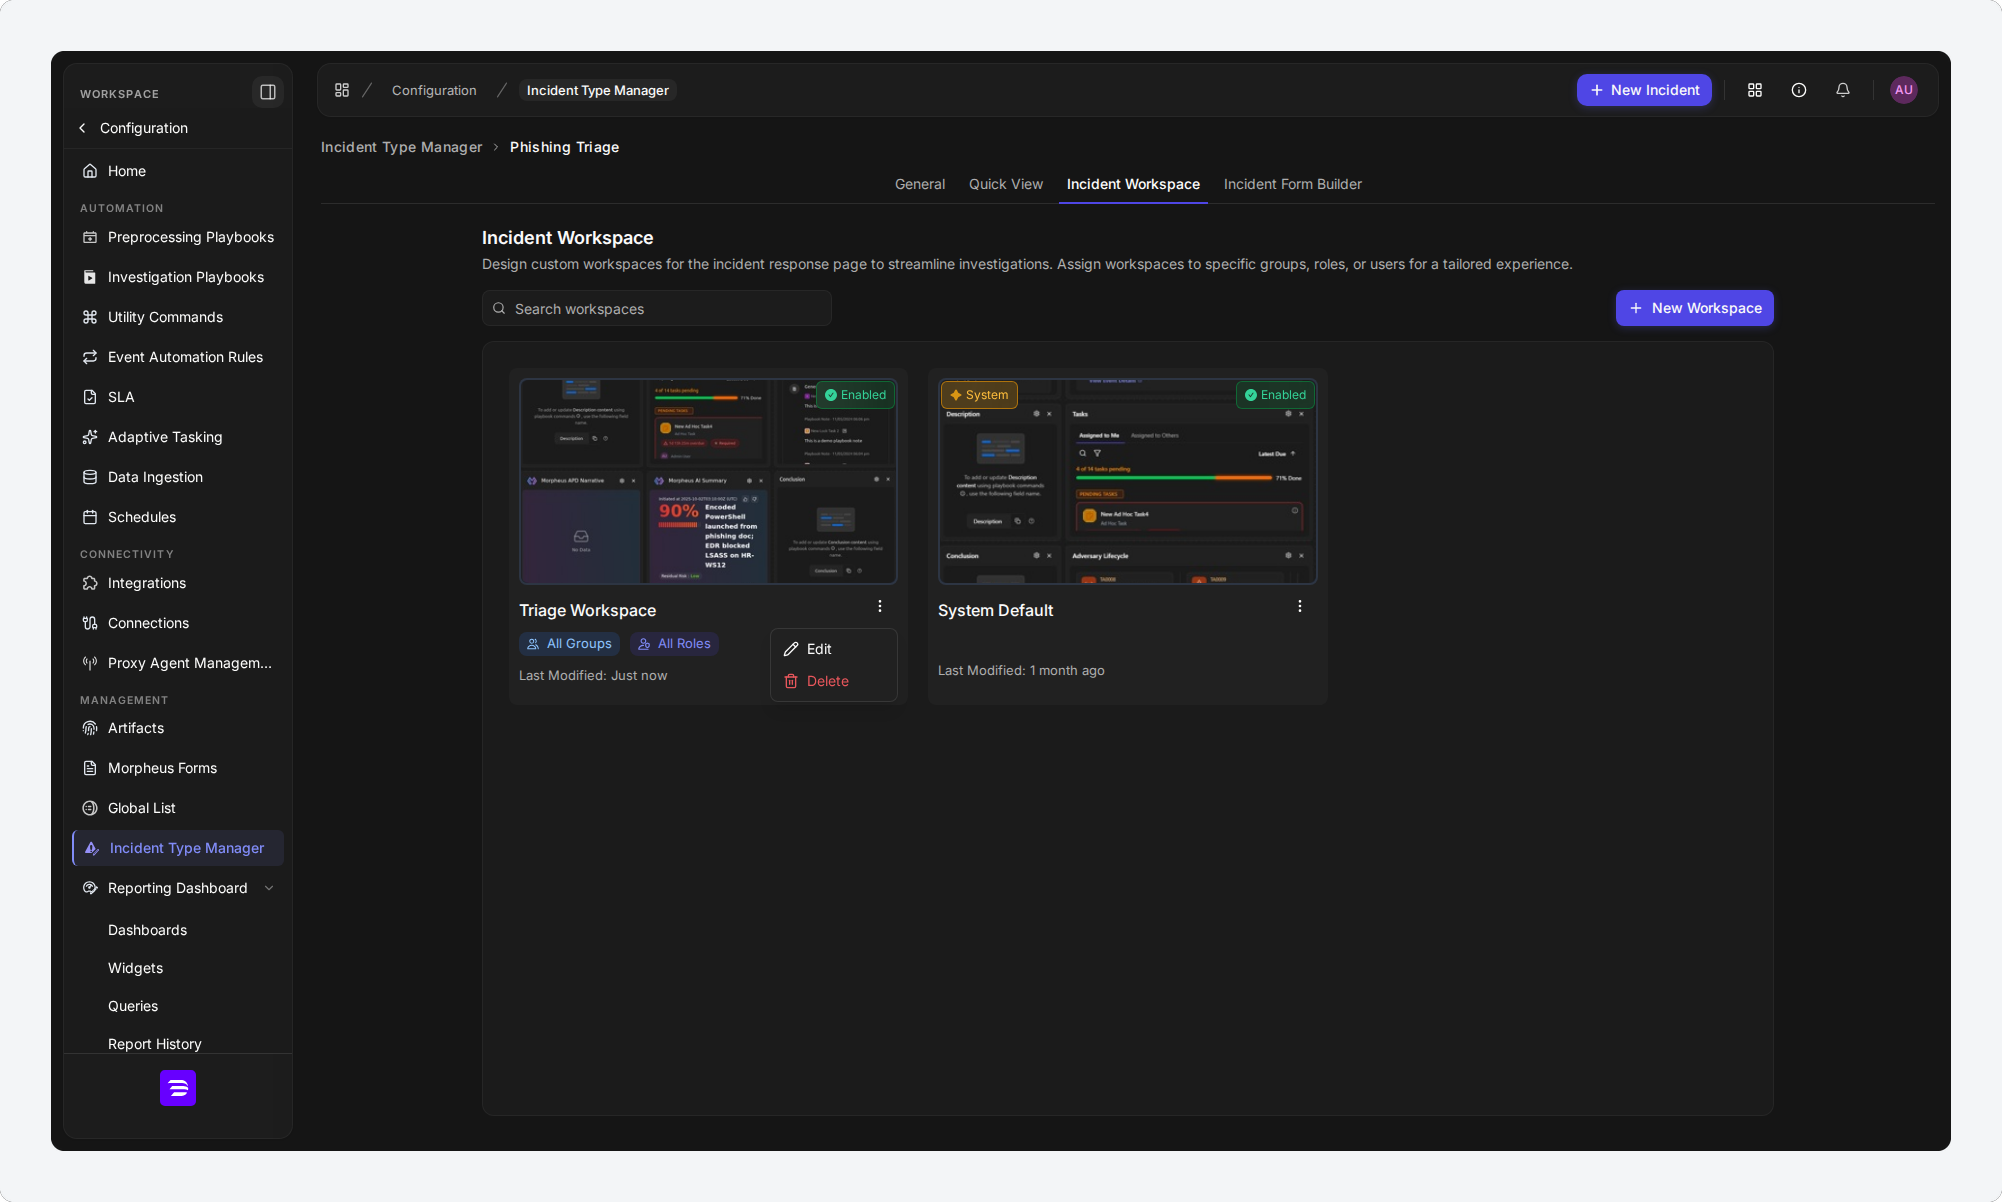Open Integrations page

pos(178,583)
